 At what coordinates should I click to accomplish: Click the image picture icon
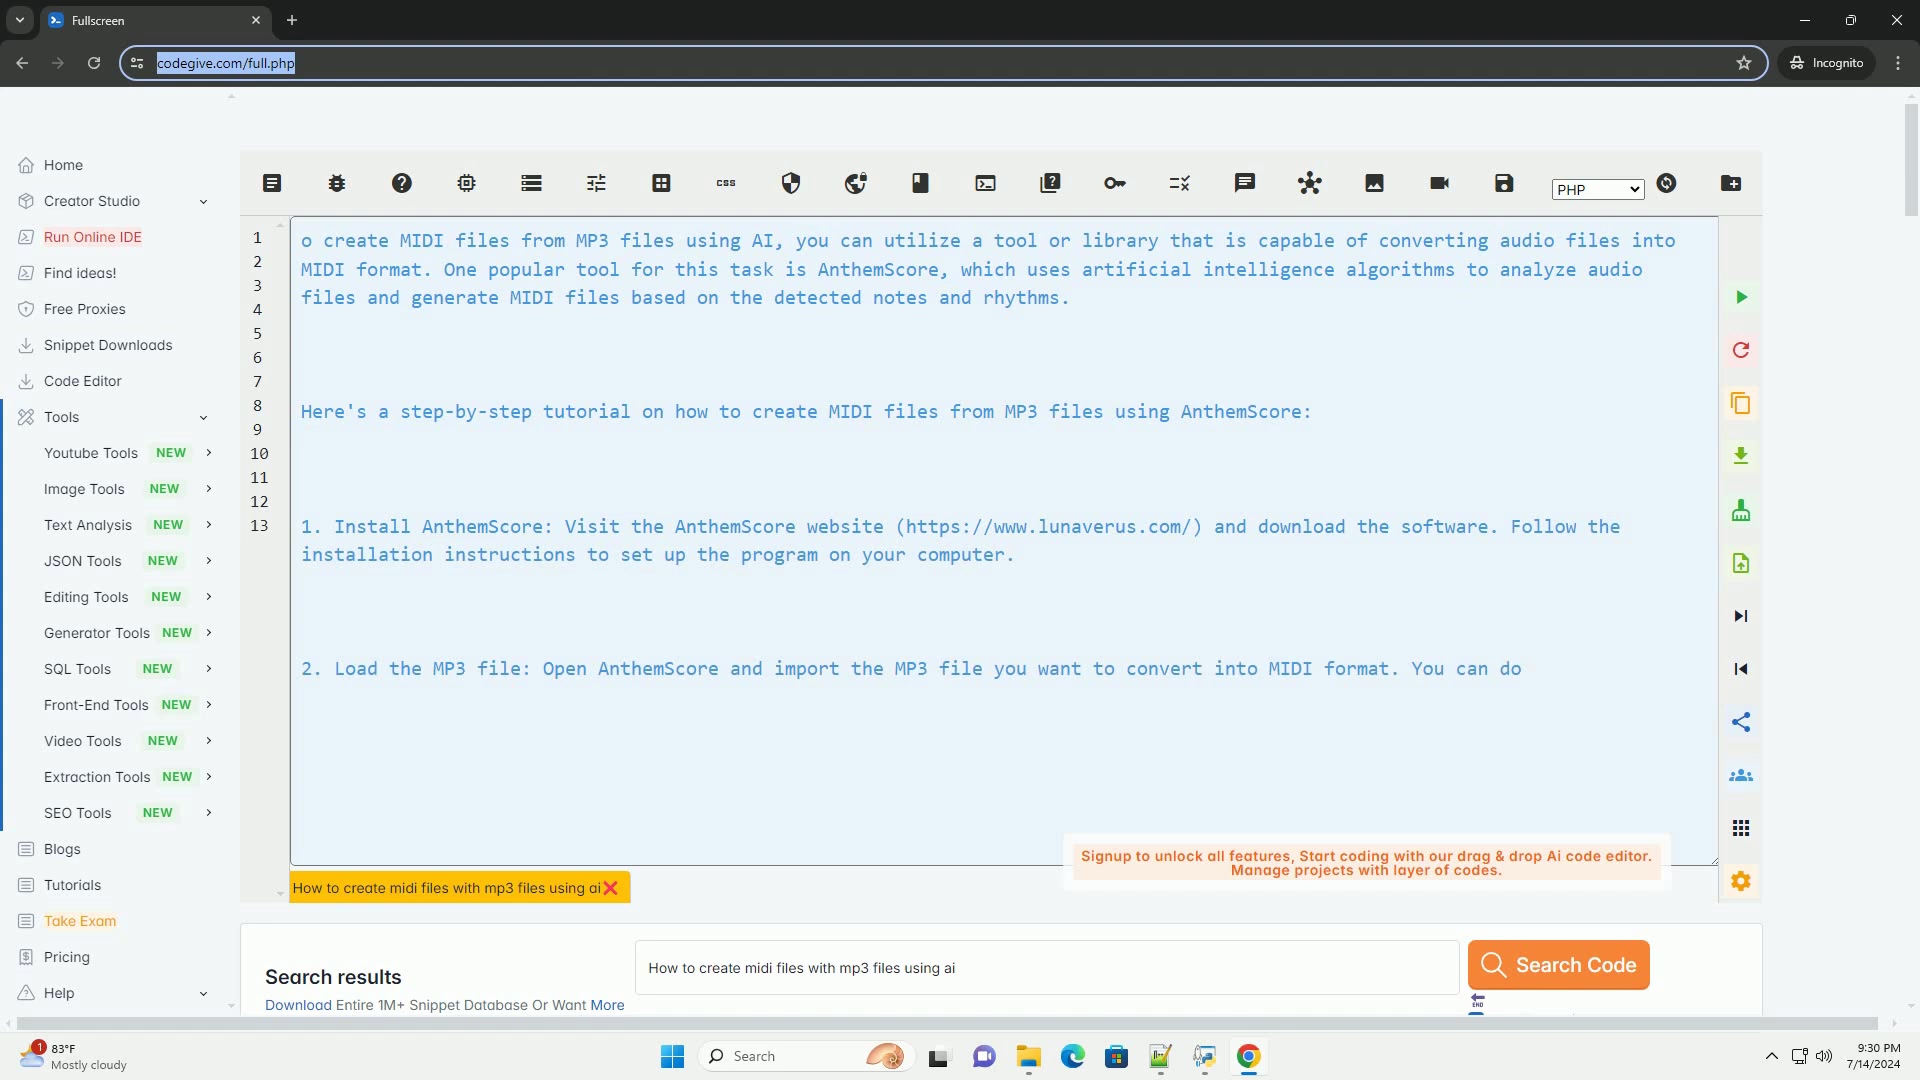[1375, 183]
